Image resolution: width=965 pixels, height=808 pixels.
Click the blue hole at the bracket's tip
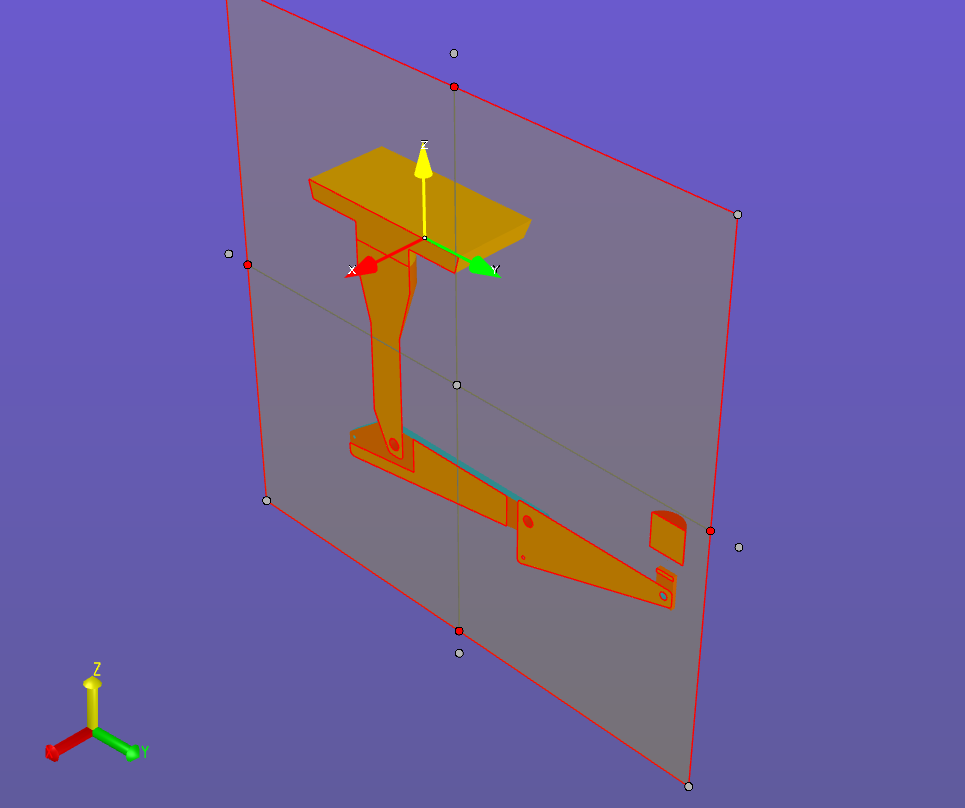point(663,596)
